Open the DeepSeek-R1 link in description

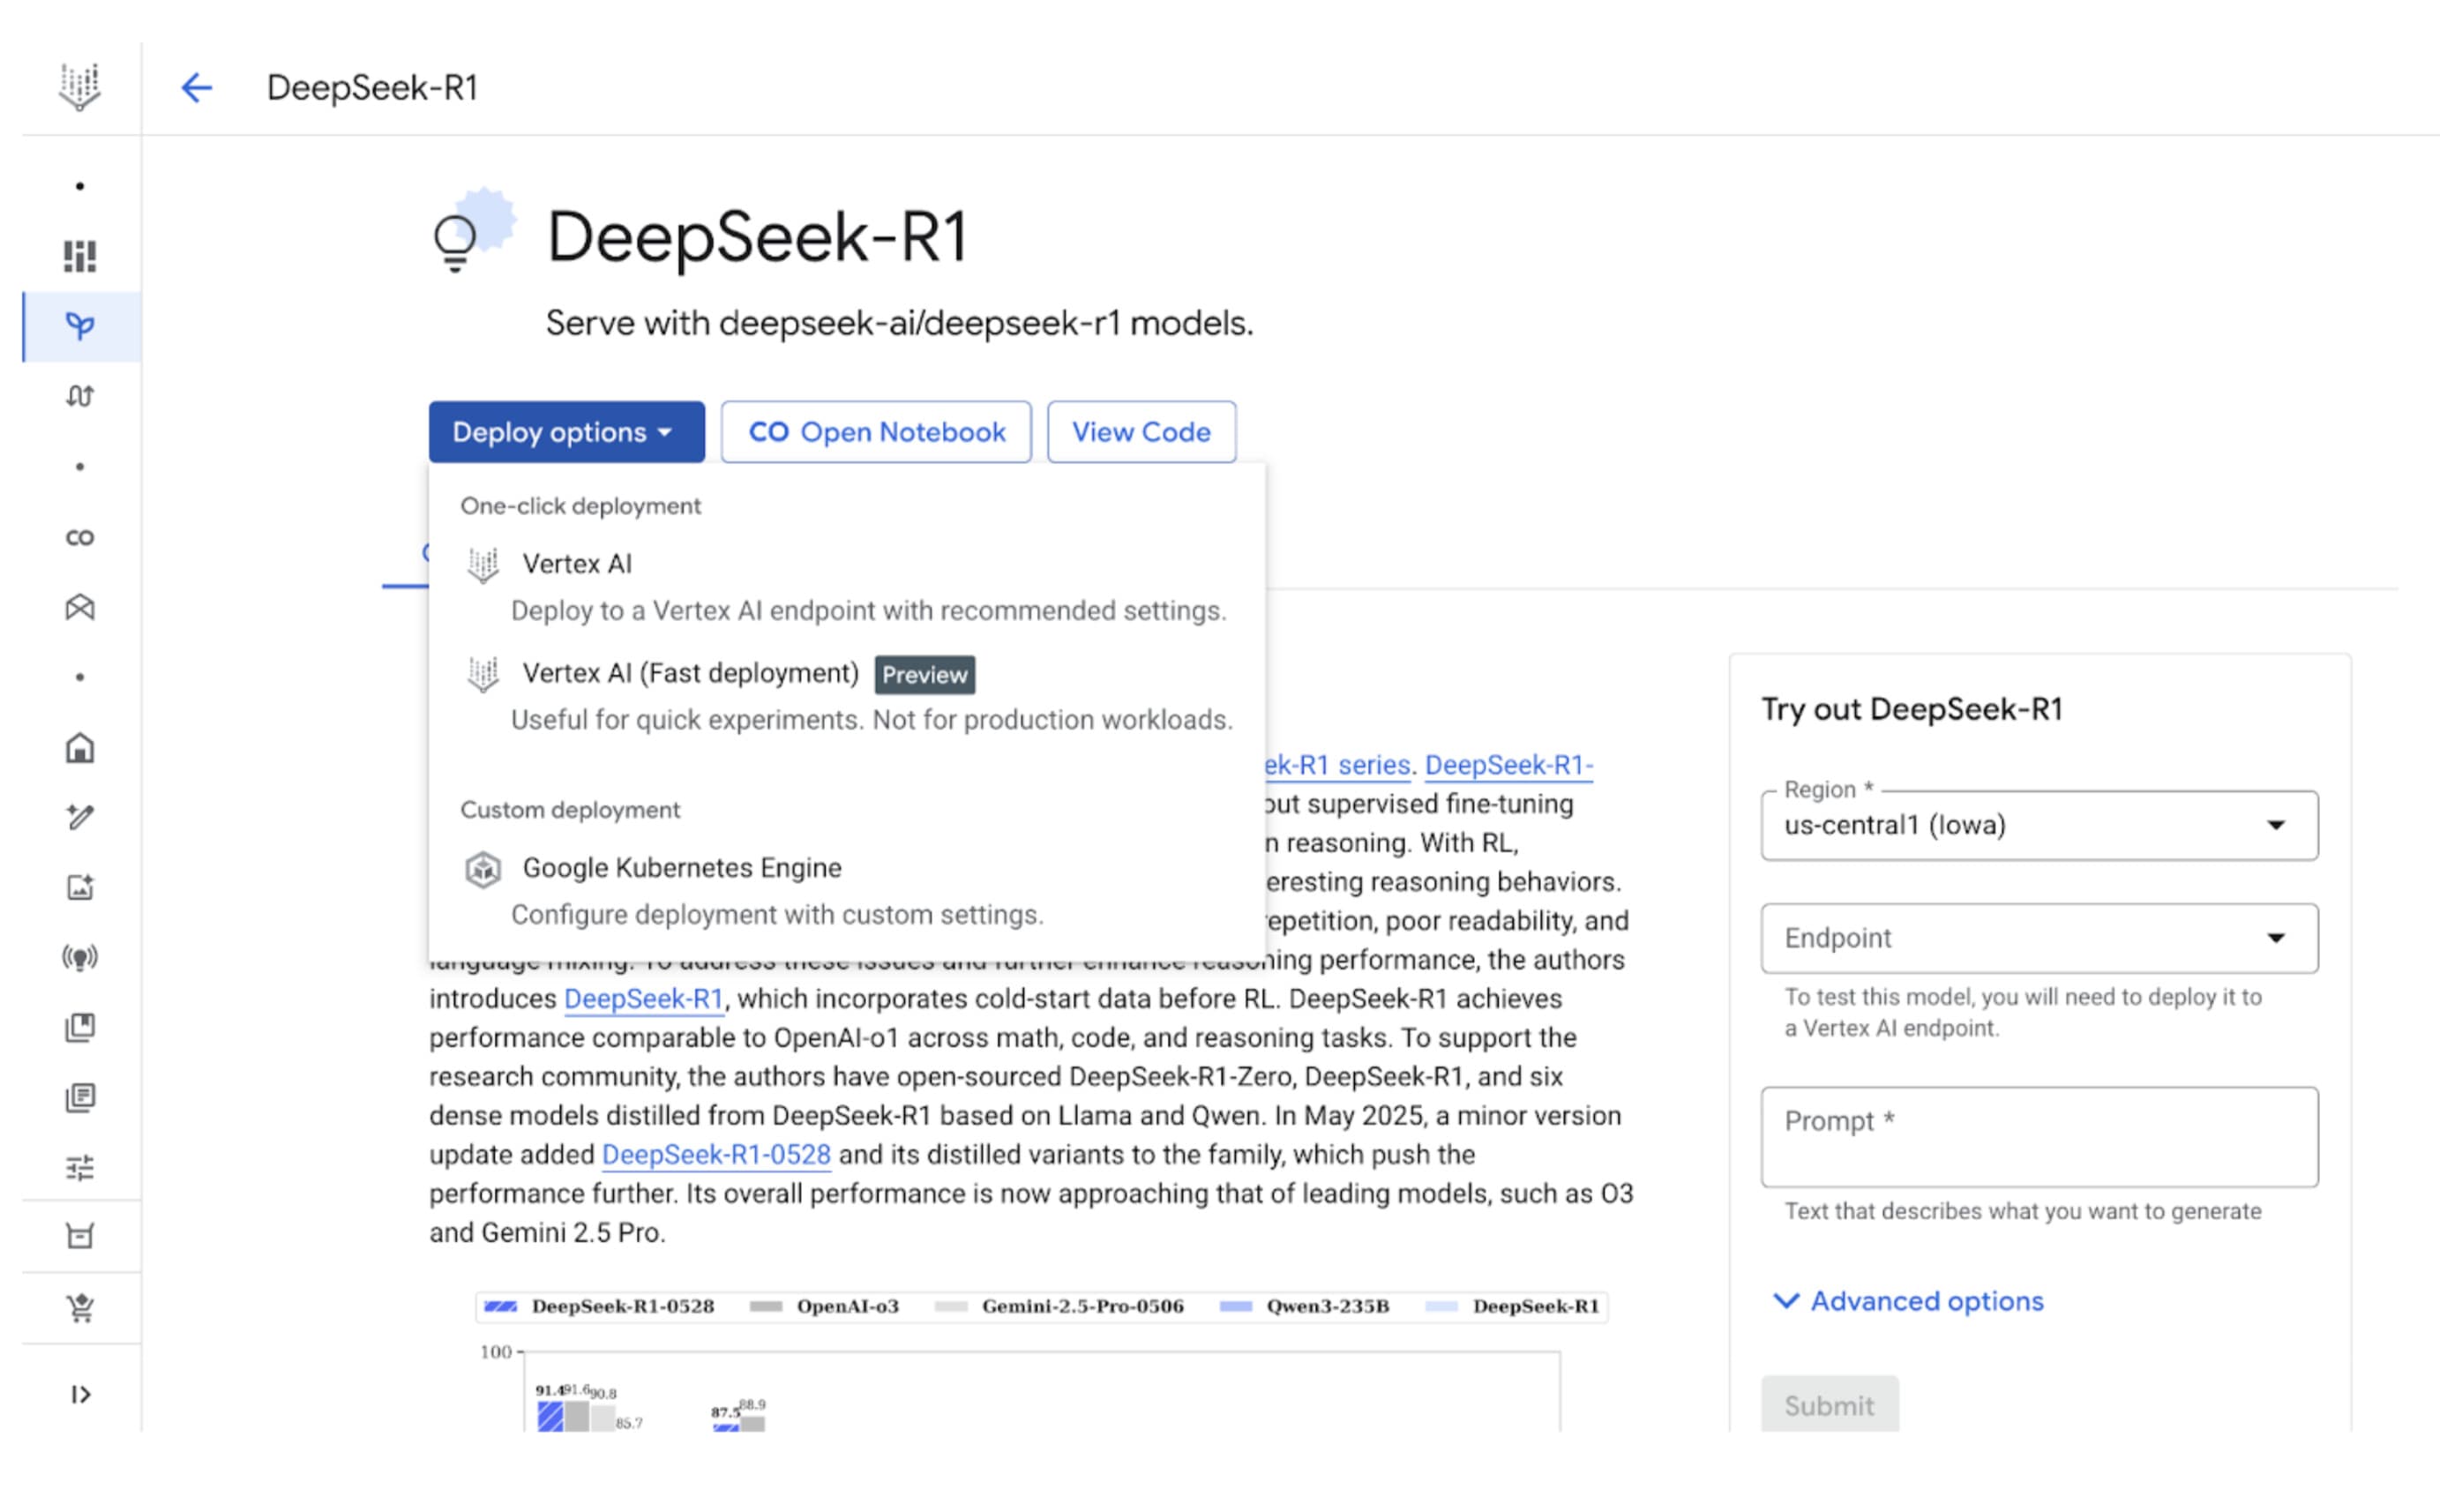(643, 999)
